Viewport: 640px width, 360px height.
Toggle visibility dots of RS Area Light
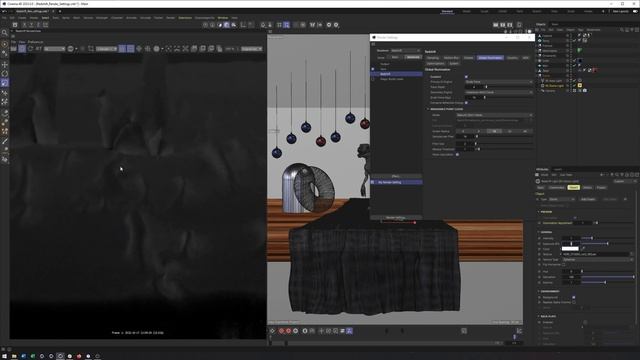(570, 81)
